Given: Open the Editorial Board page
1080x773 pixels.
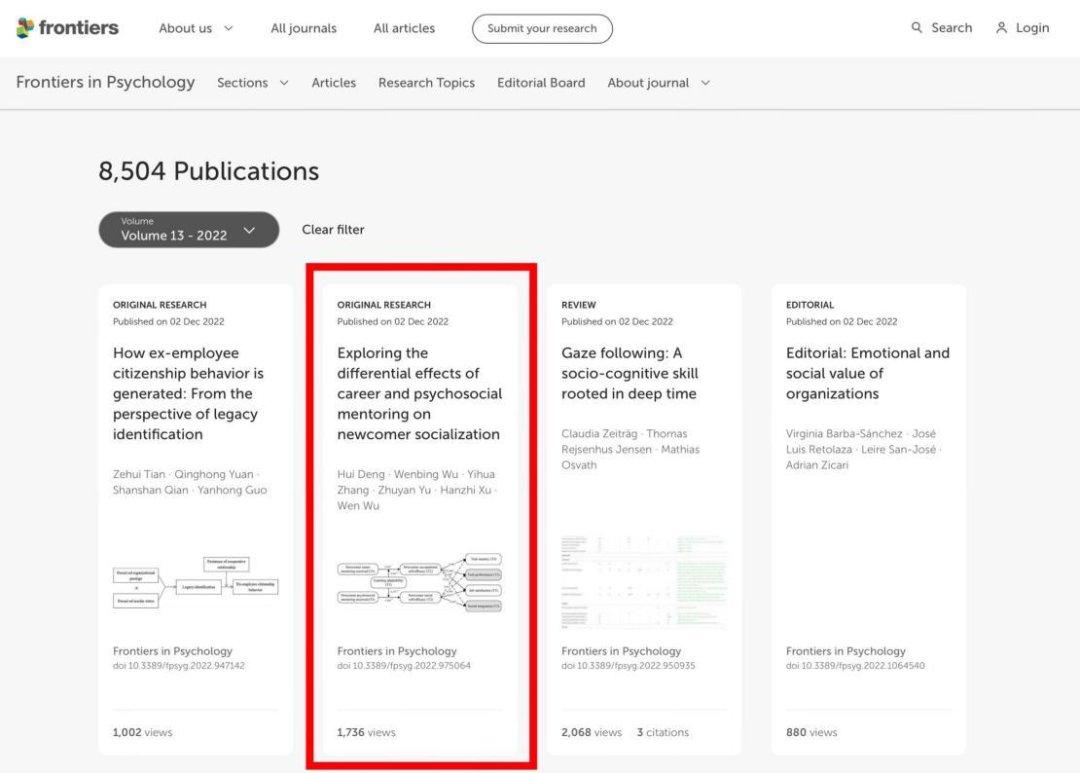Looking at the screenshot, I should click(x=541, y=83).
